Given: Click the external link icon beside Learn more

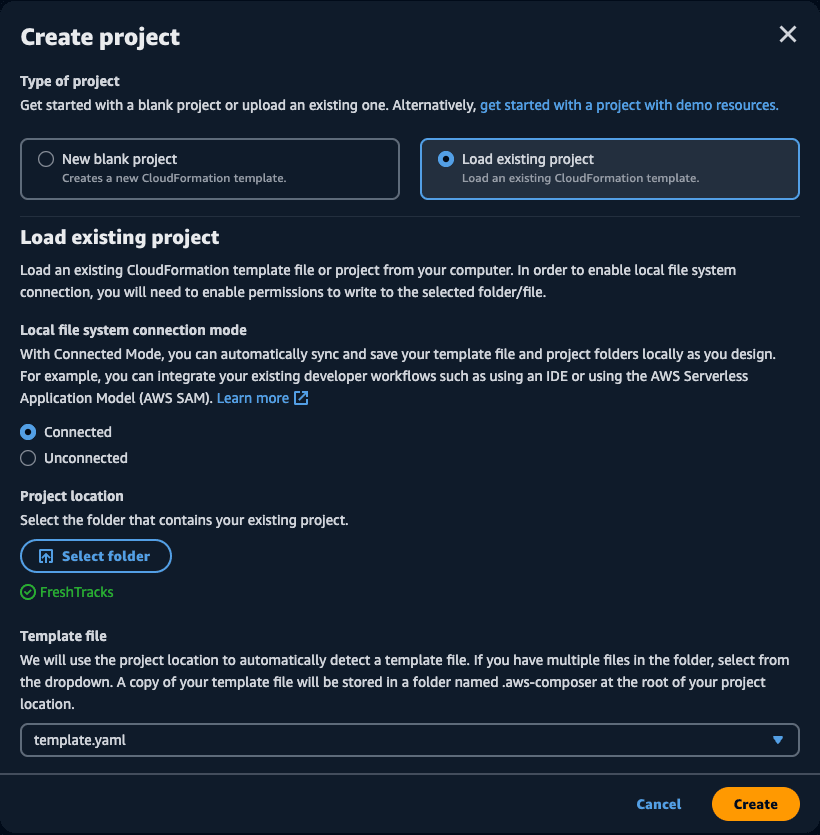Looking at the screenshot, I should pos(301,398).
